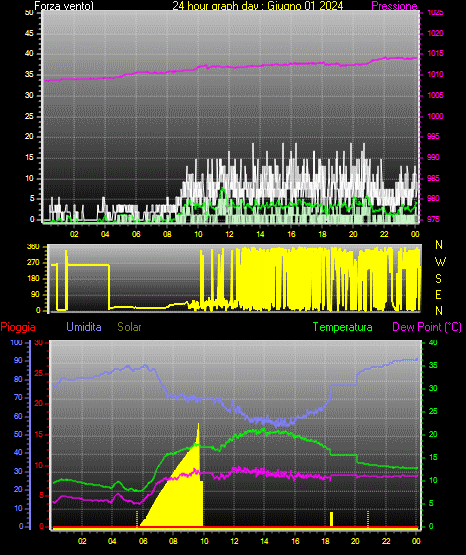Click the 35 temperature axis value

[x=433, y=365]
